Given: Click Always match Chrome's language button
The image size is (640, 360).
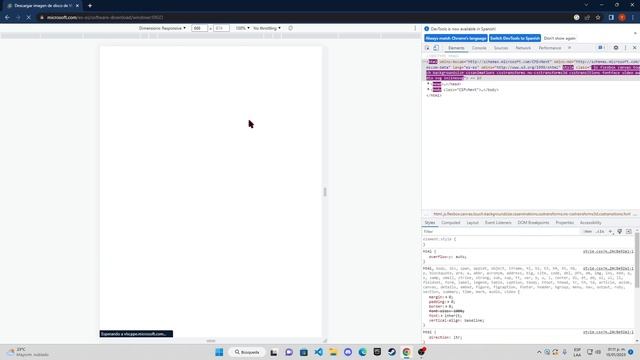Looking at the screenshot, I should (456, 38).
